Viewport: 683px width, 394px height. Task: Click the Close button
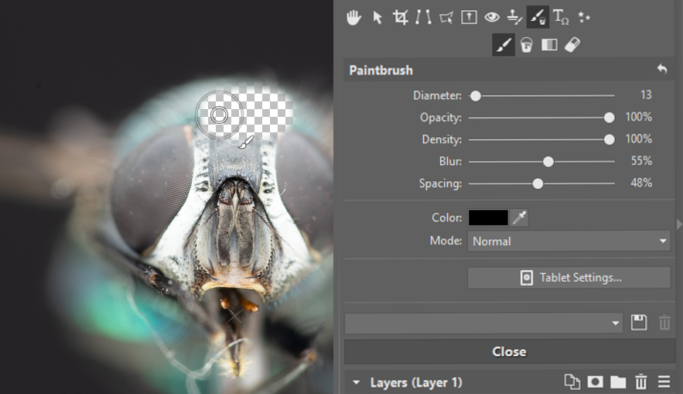(x=509, y=352)
